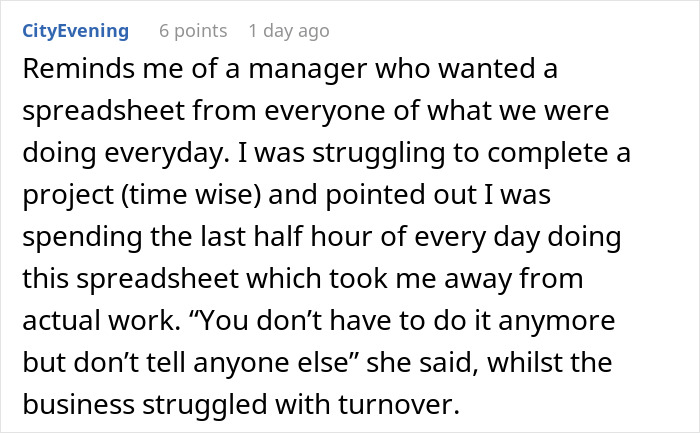The height and width of the screenshot is (433, 700).
Task: Click the word 'complete' in the comment
Action: pyautogui.click(x=547, y=153)
